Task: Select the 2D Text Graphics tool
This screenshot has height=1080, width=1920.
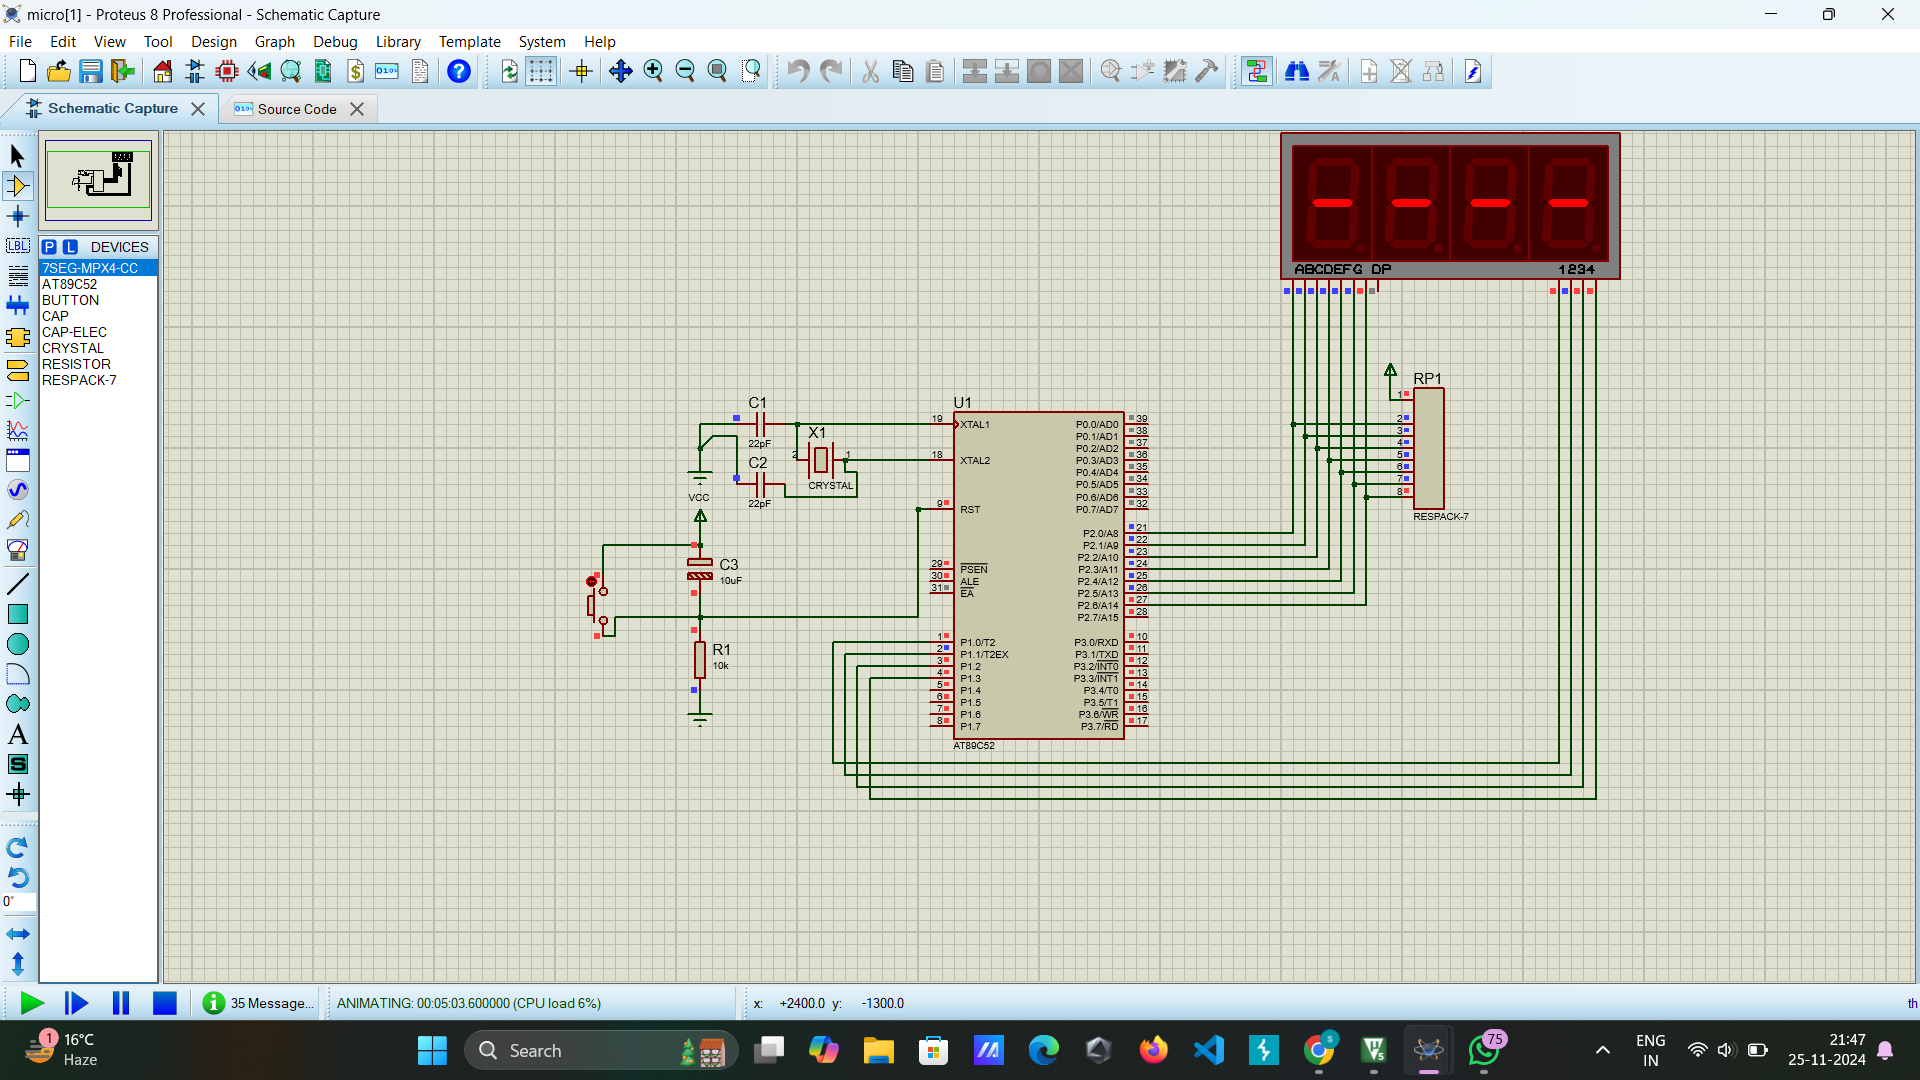Action: [x=17, y=735]
